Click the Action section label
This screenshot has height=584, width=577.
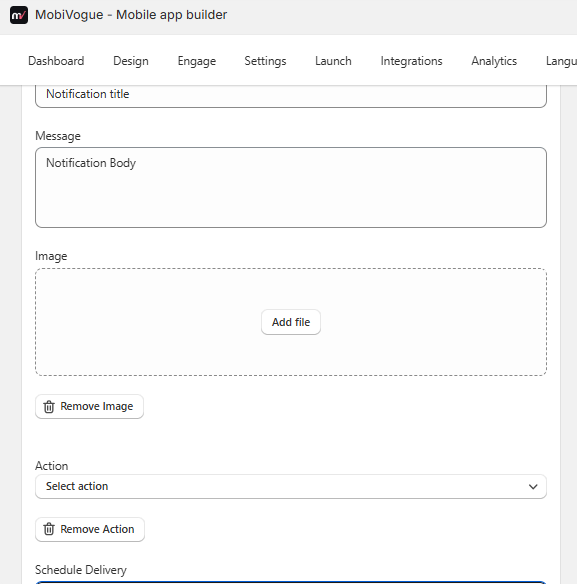point(51,466)
